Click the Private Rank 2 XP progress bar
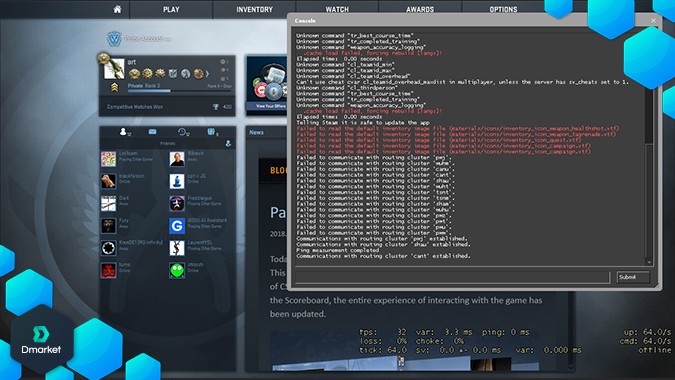The width and height of the screenshot is (675, 380). (x=180, y=91)
